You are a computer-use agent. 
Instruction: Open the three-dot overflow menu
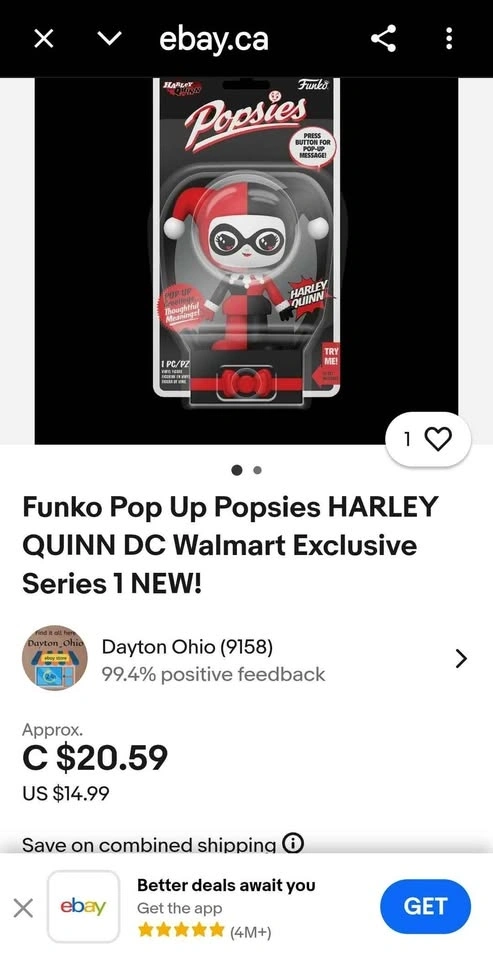pyautogui.click(x=449, y=39)
